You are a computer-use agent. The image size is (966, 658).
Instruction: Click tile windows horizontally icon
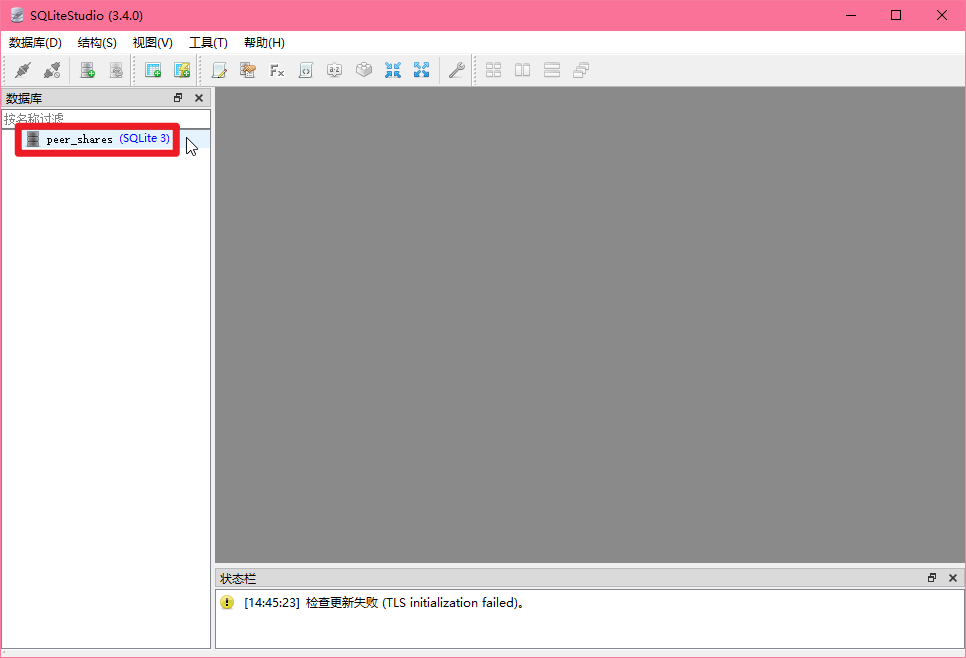pyautogui.click(x=552, y=70)
